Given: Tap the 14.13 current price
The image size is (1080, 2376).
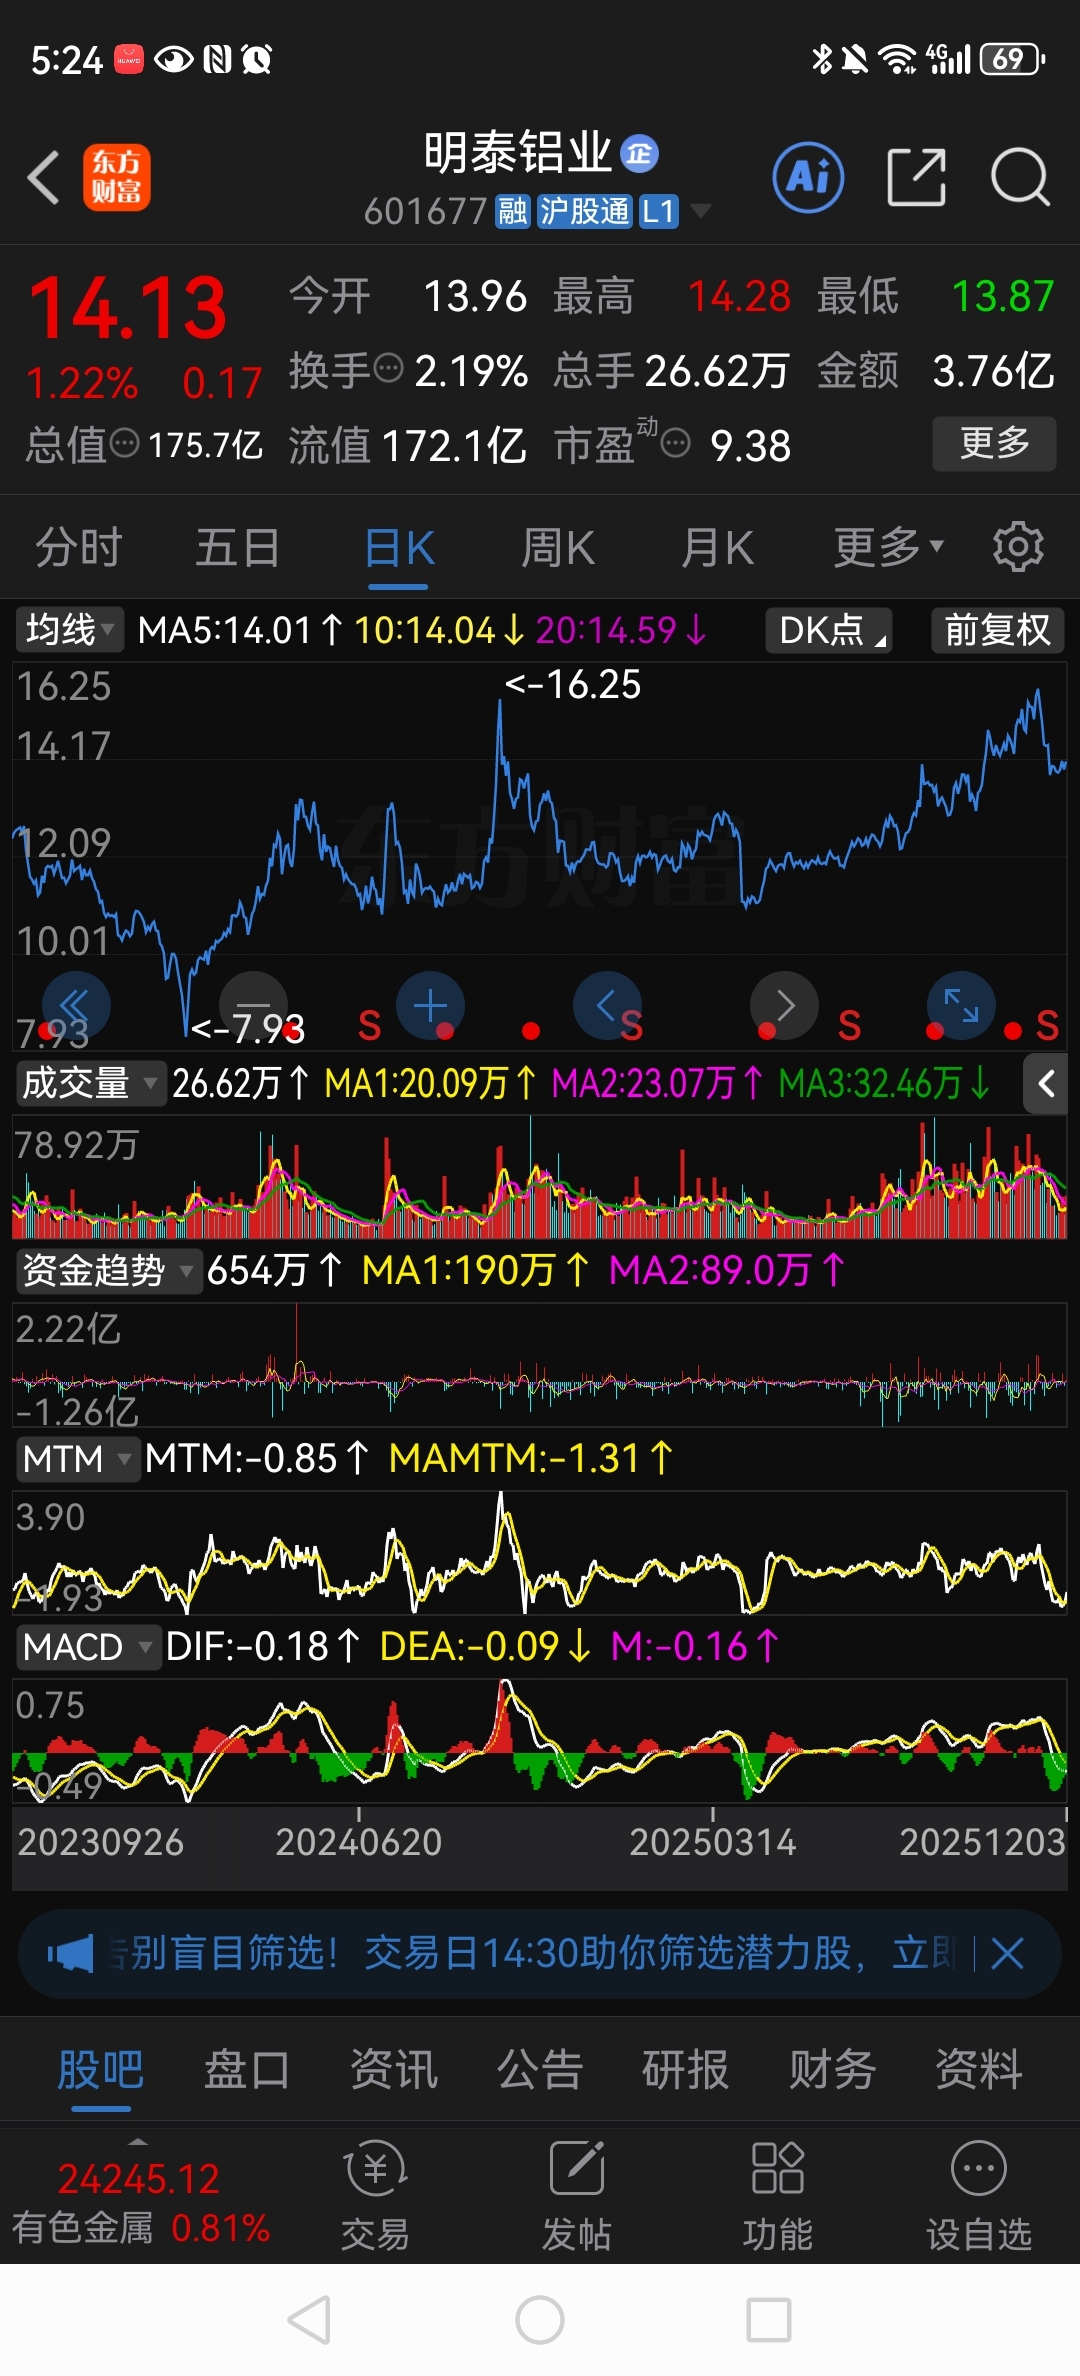Looking at the screenshot, I should [128, 308].
